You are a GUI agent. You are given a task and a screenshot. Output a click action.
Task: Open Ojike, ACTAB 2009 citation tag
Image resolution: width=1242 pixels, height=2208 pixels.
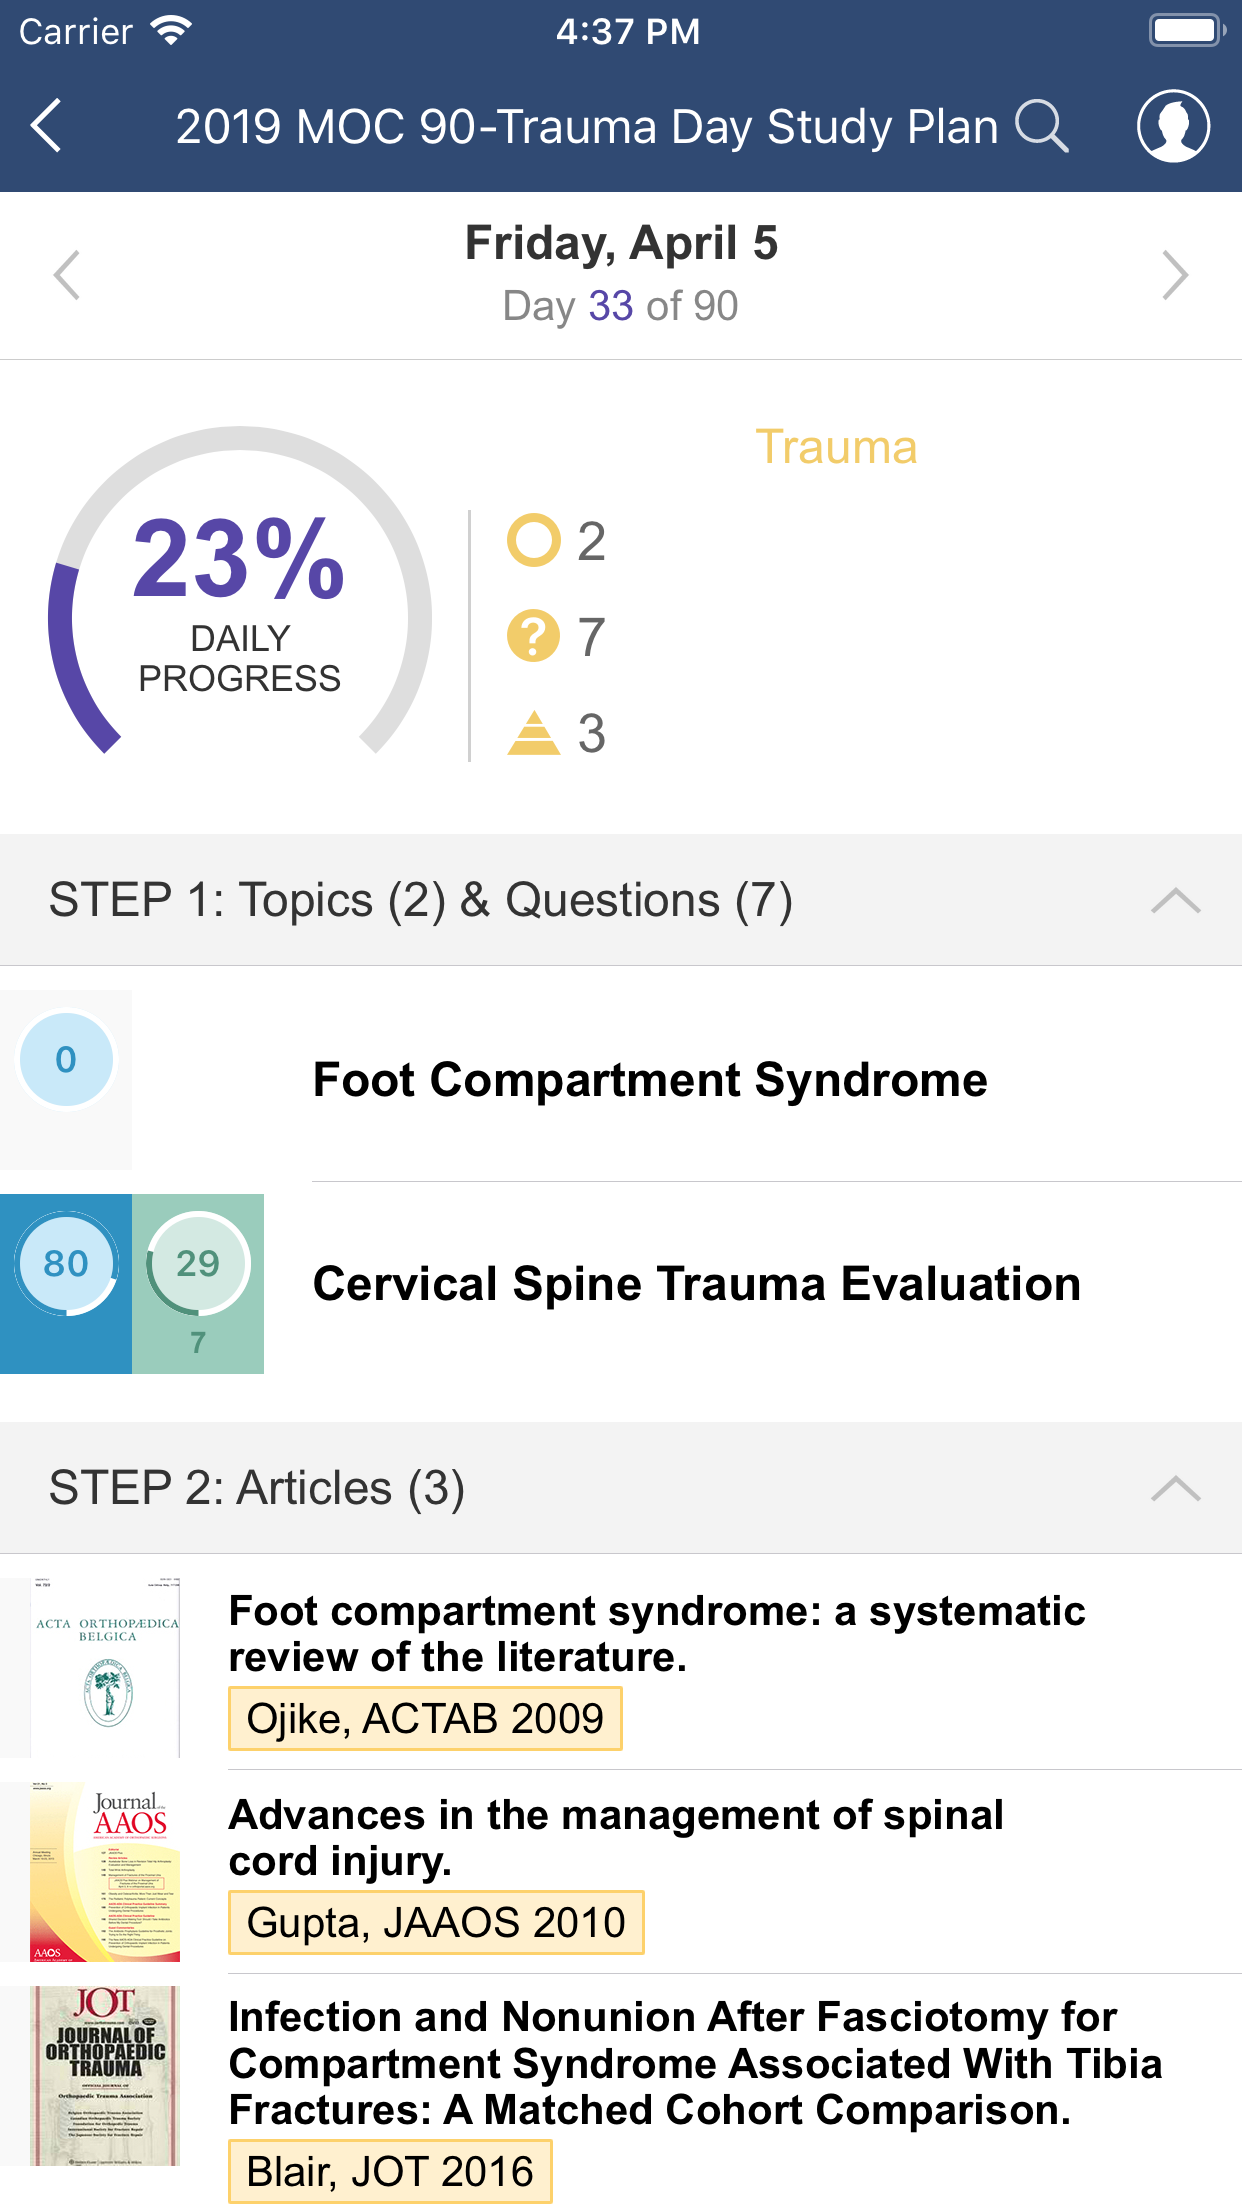tap(425, 1719)
